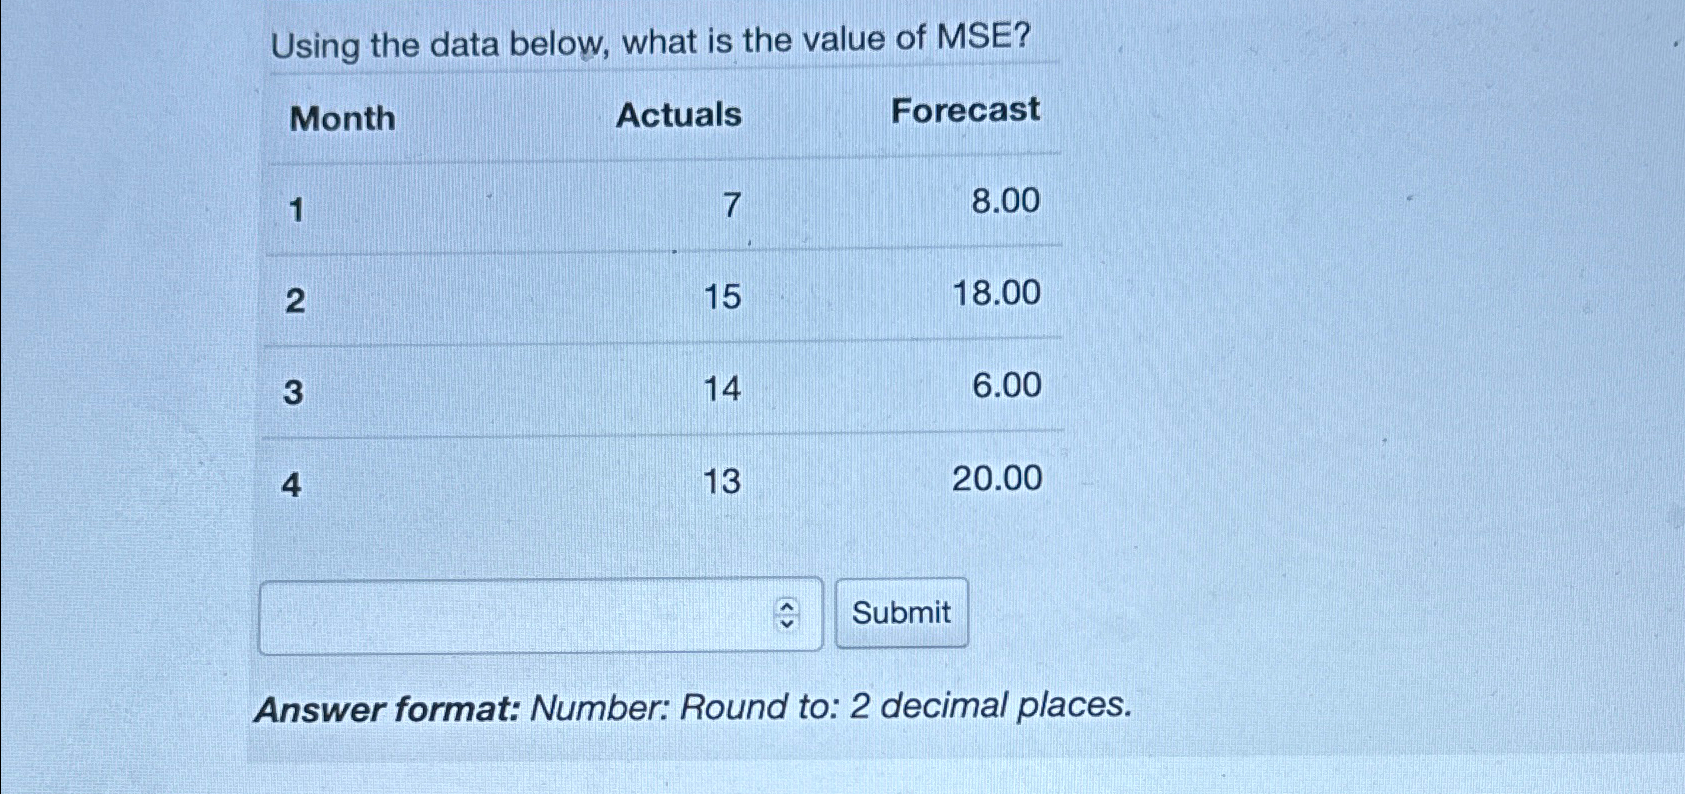Screen dimensions: 1685x794
Task: Click the down arrow on the number spinner
Action: pyautogui.click(x=789, y=623)
